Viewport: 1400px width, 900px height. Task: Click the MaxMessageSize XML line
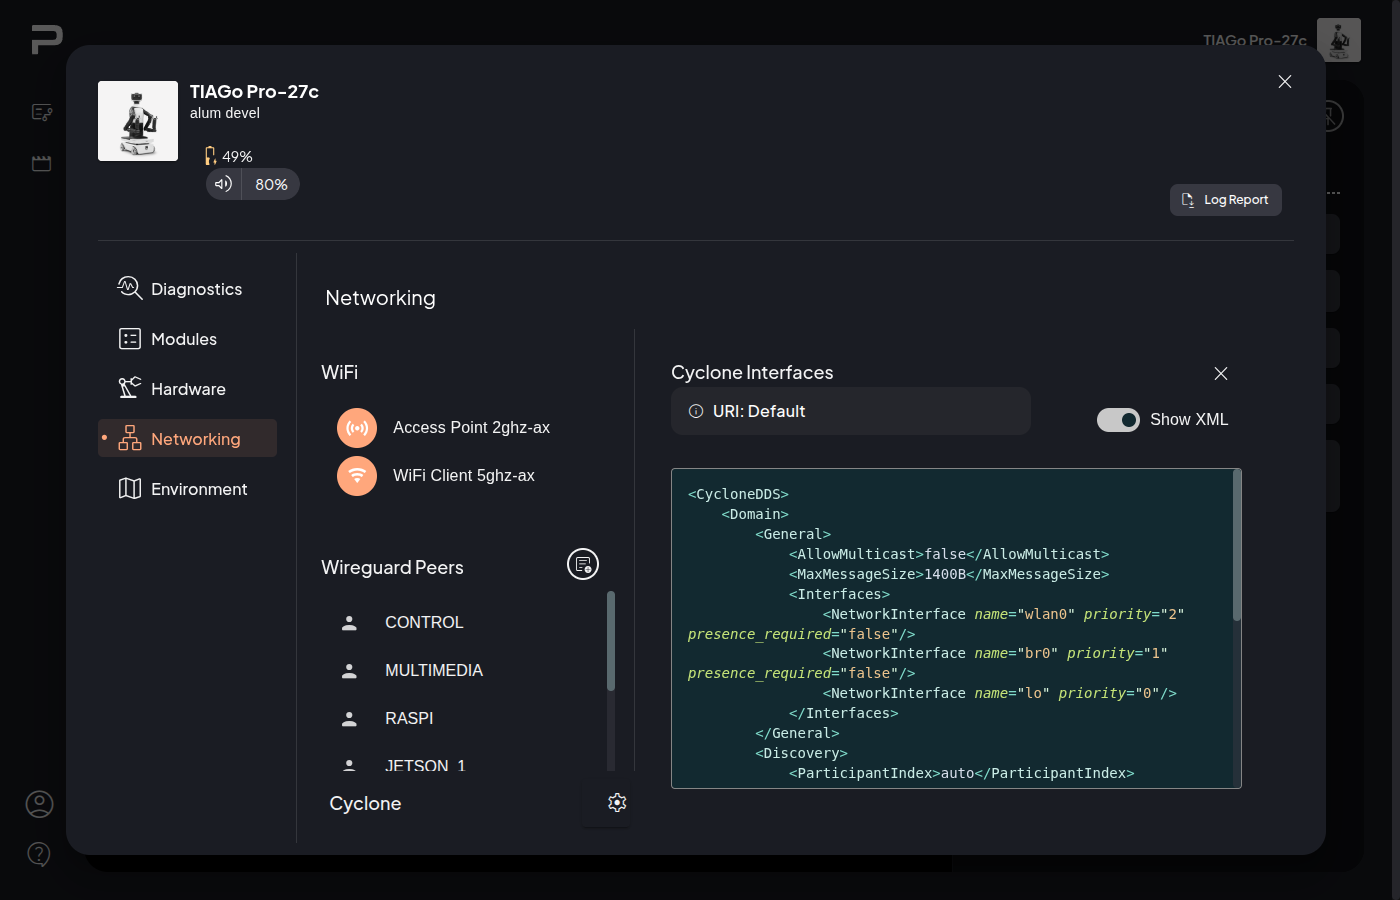click(x=949, y=574)
